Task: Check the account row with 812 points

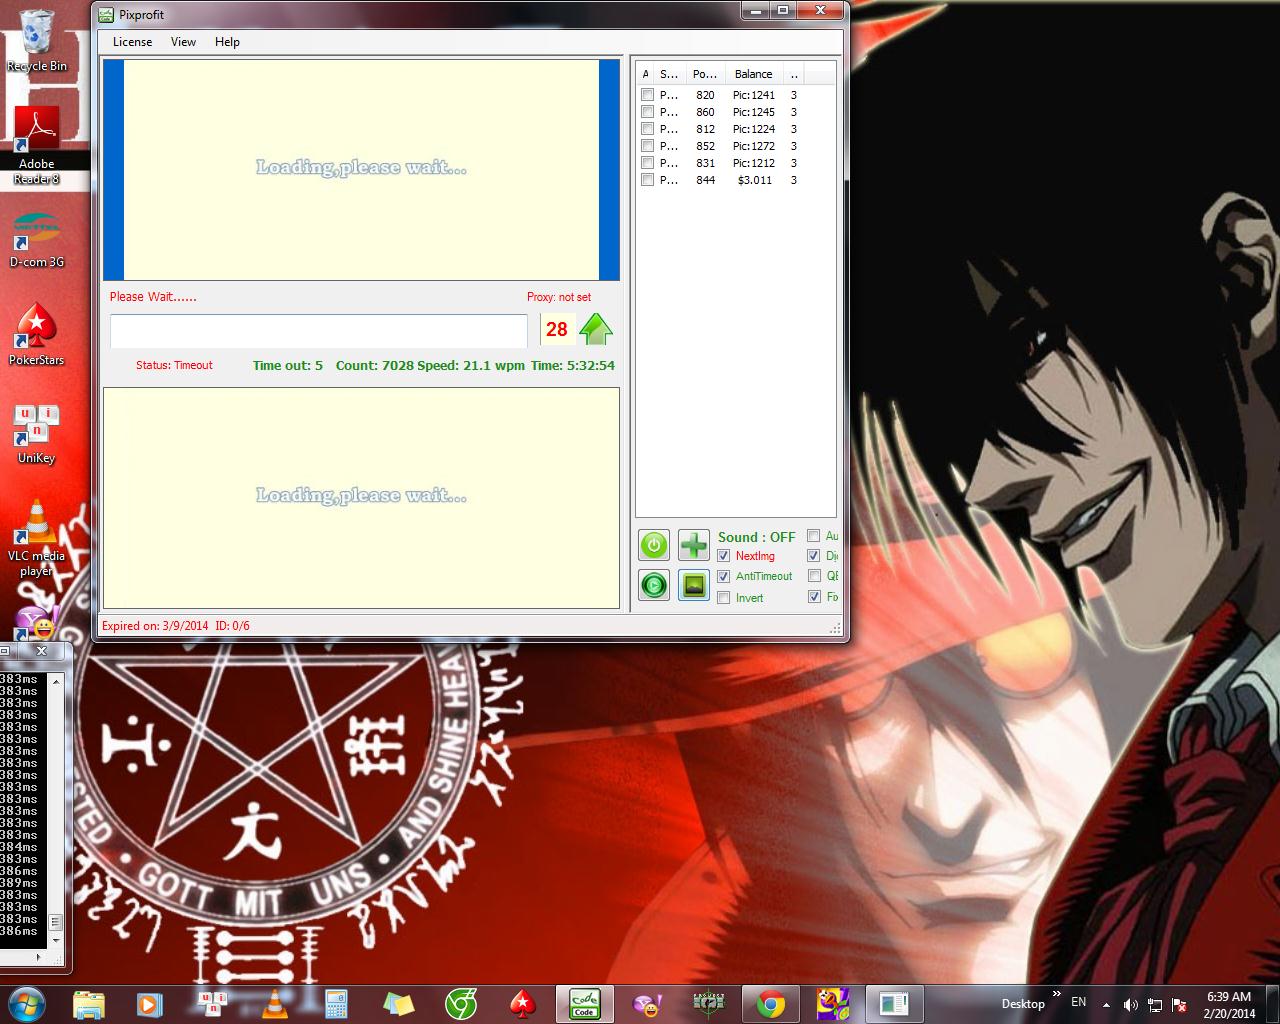Action: 647,129
